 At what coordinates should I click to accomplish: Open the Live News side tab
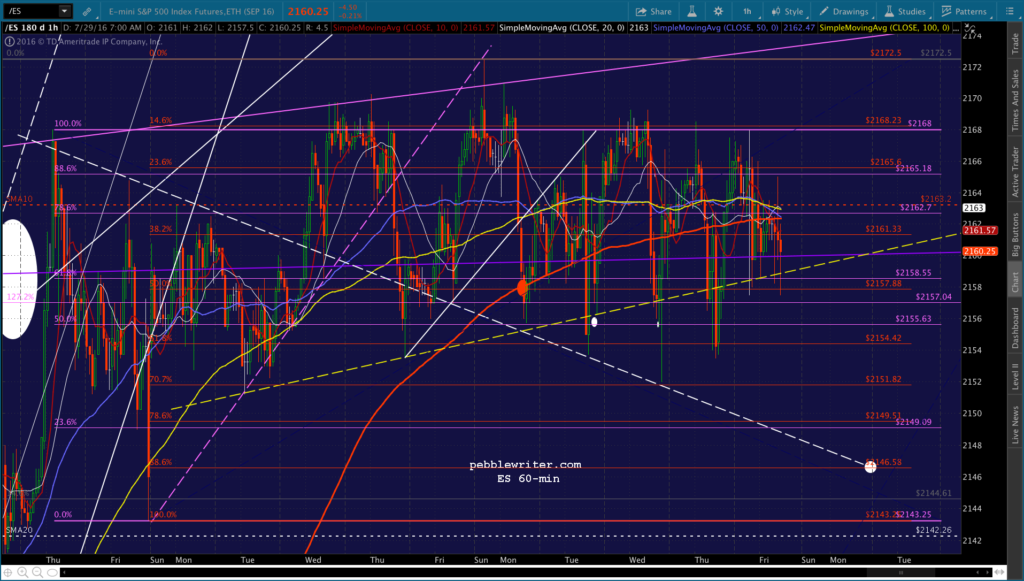pos(1015,424)
